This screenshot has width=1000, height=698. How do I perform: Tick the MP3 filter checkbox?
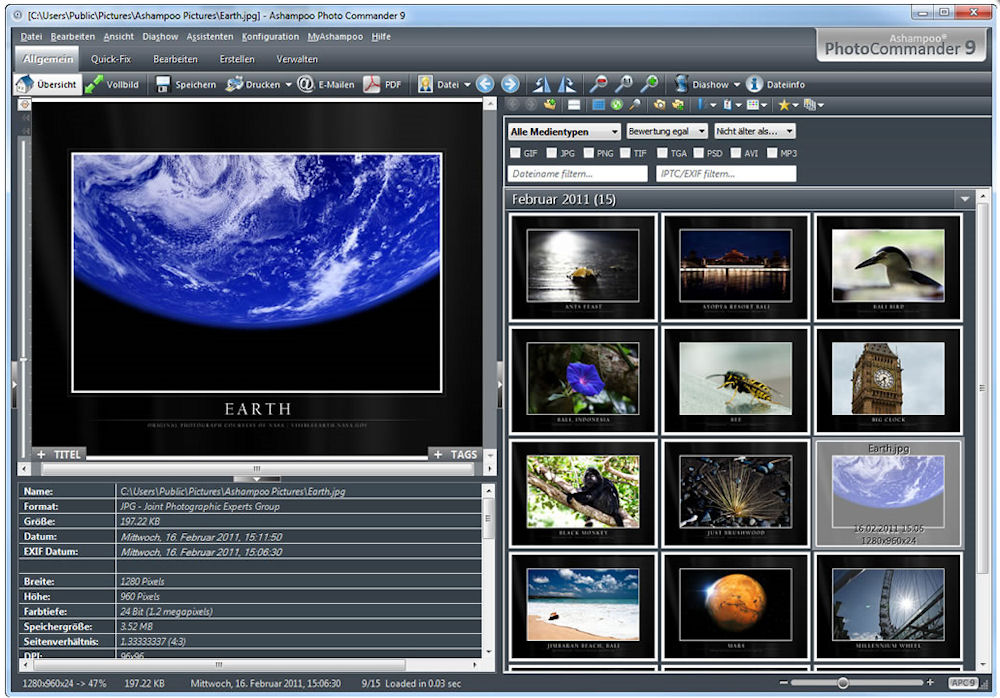pos(772,153)
